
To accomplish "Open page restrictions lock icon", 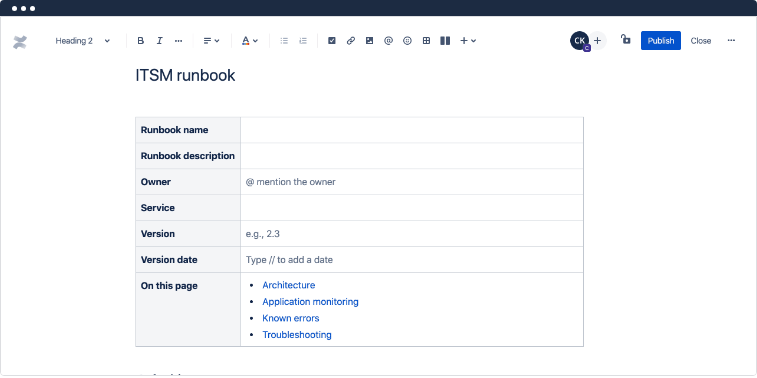I will pos(626,40).
